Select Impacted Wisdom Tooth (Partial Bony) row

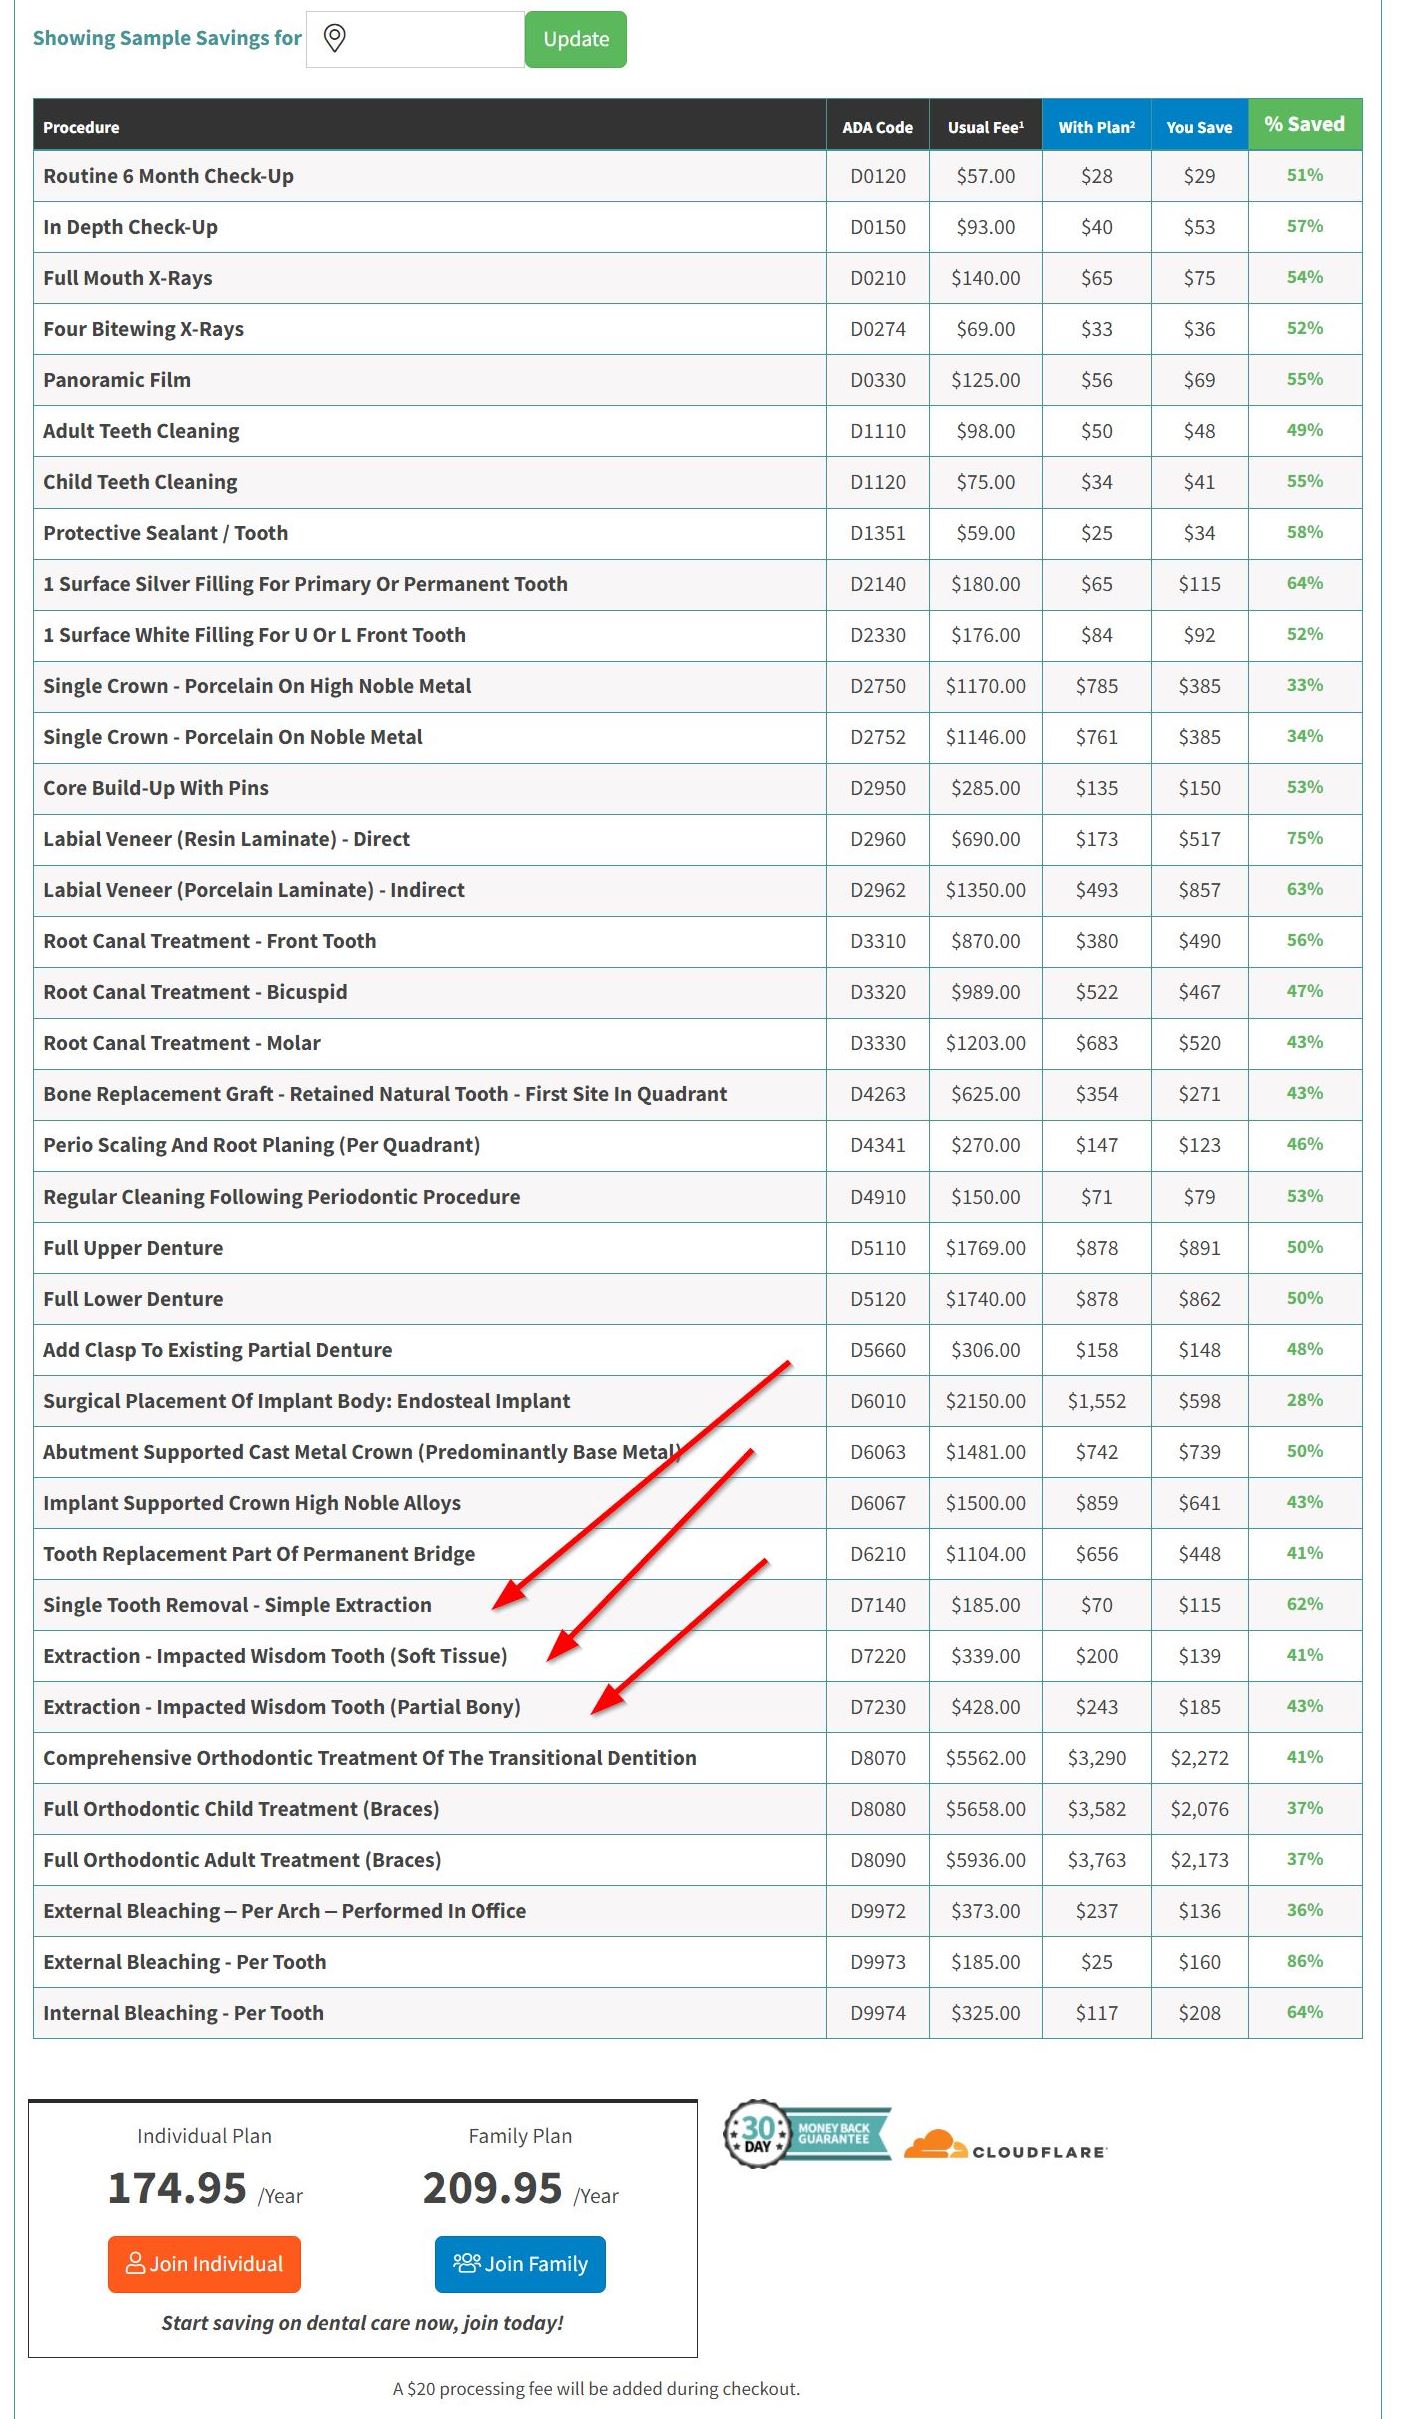click(697, 1707)
